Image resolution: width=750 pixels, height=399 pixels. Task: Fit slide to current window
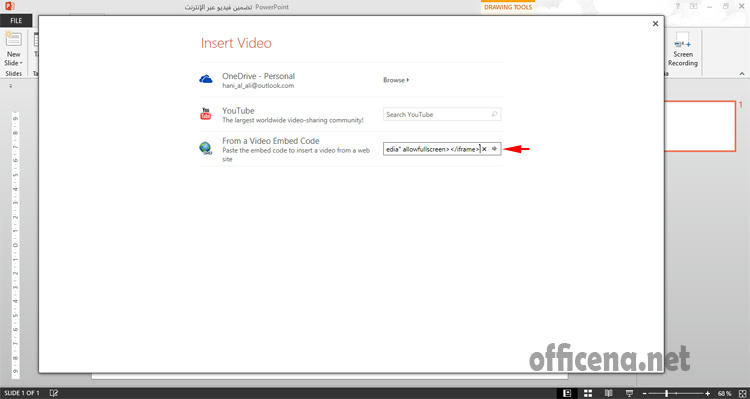(742, 393)
